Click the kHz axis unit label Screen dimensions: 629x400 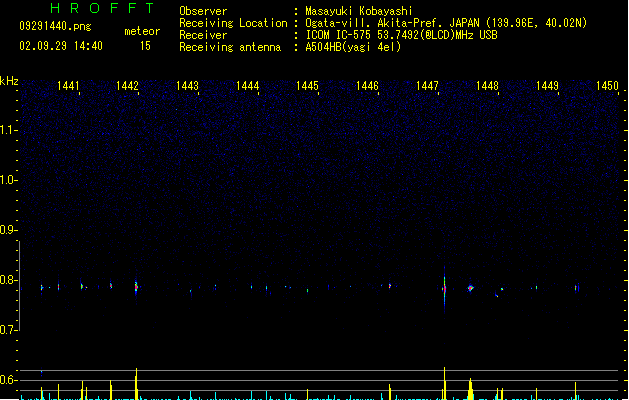[x=9, y=81]
